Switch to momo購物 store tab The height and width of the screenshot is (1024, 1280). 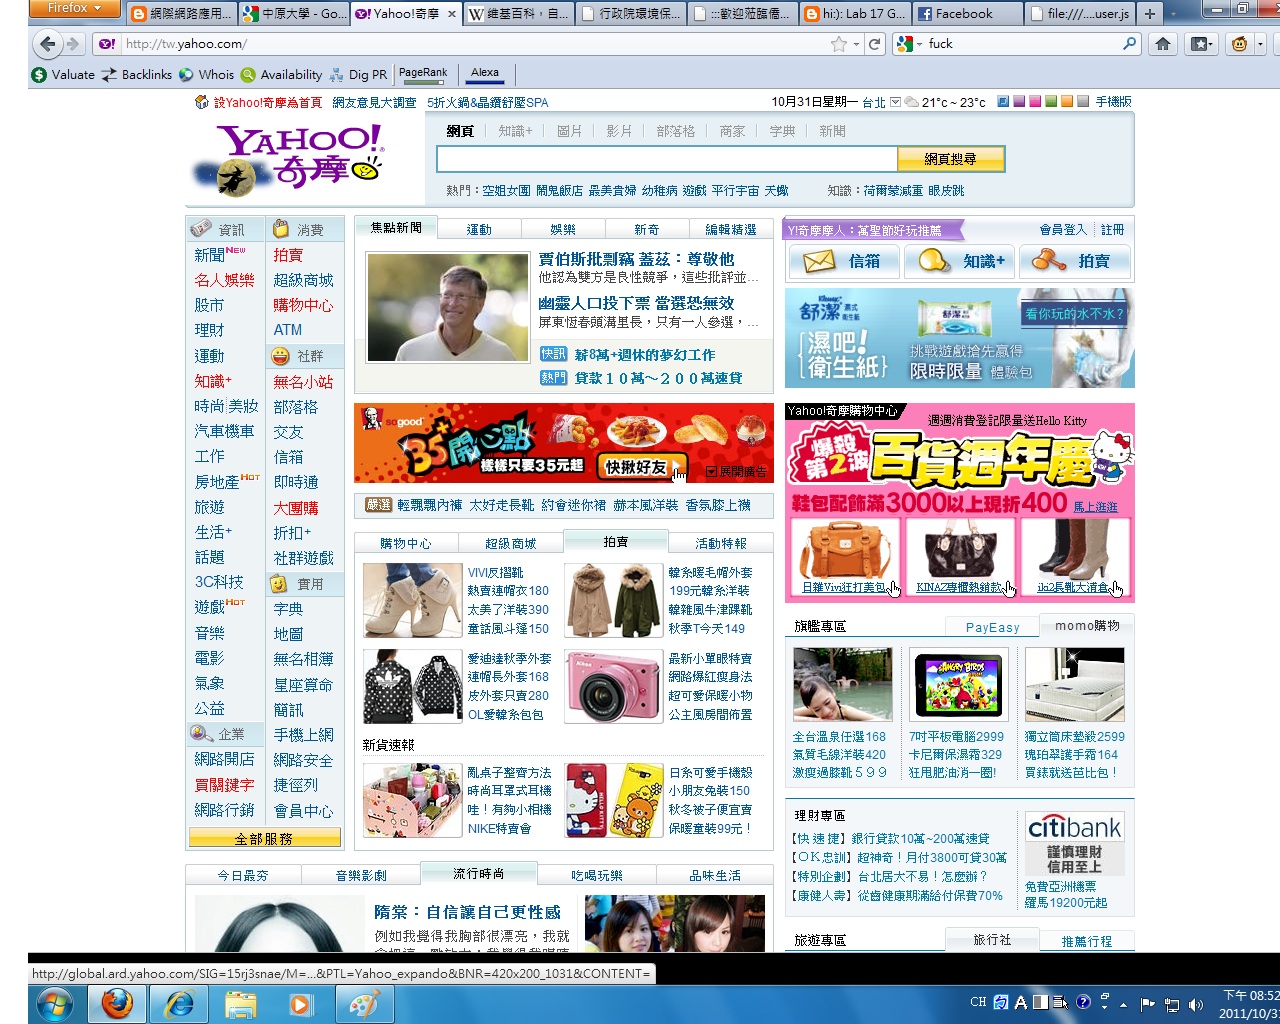point(1087,626)
